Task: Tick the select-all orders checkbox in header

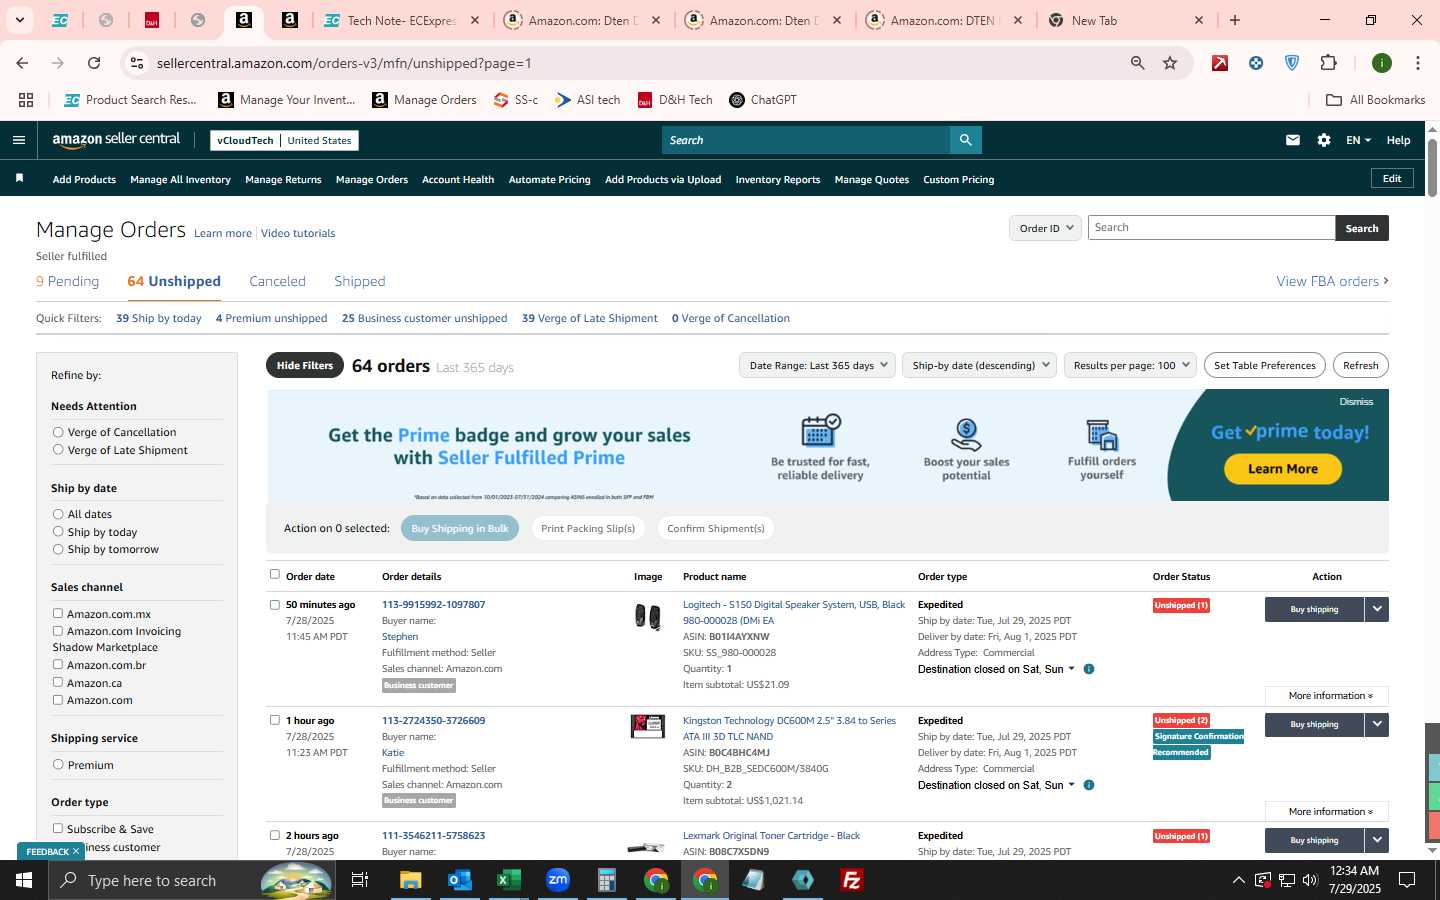Action: (x=275, y=574)
